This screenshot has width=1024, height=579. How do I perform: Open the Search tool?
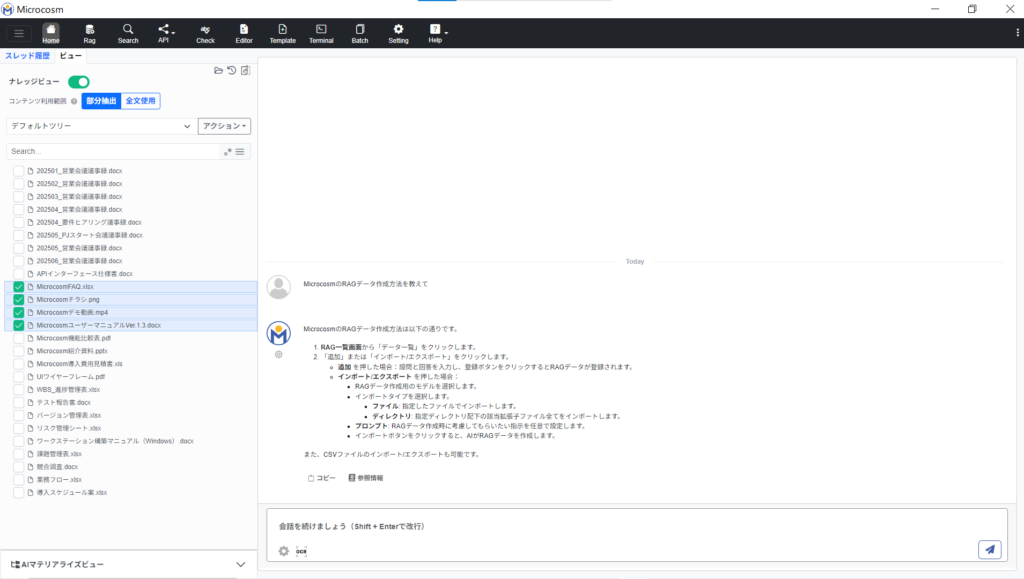128,33
